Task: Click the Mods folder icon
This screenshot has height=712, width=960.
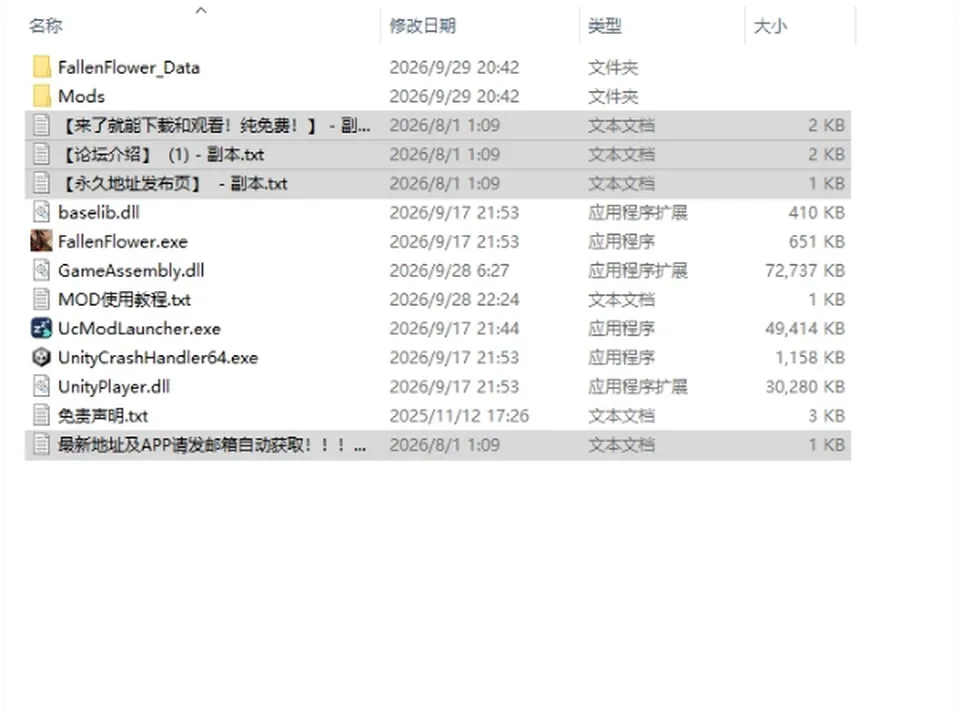Action: (x=42, y=96)
